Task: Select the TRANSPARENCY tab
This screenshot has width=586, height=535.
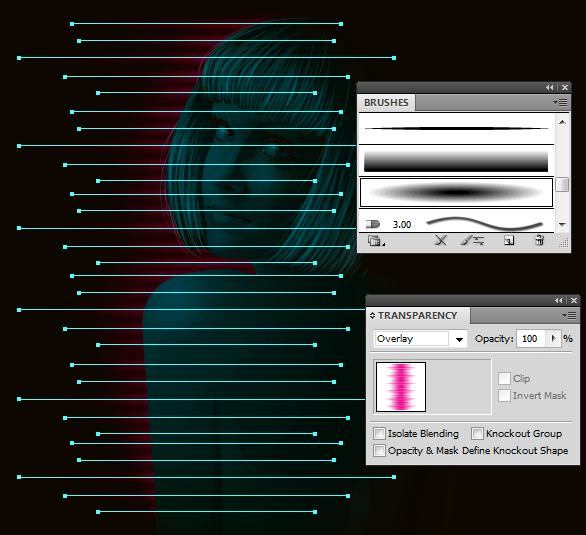Action: point(417,316)
